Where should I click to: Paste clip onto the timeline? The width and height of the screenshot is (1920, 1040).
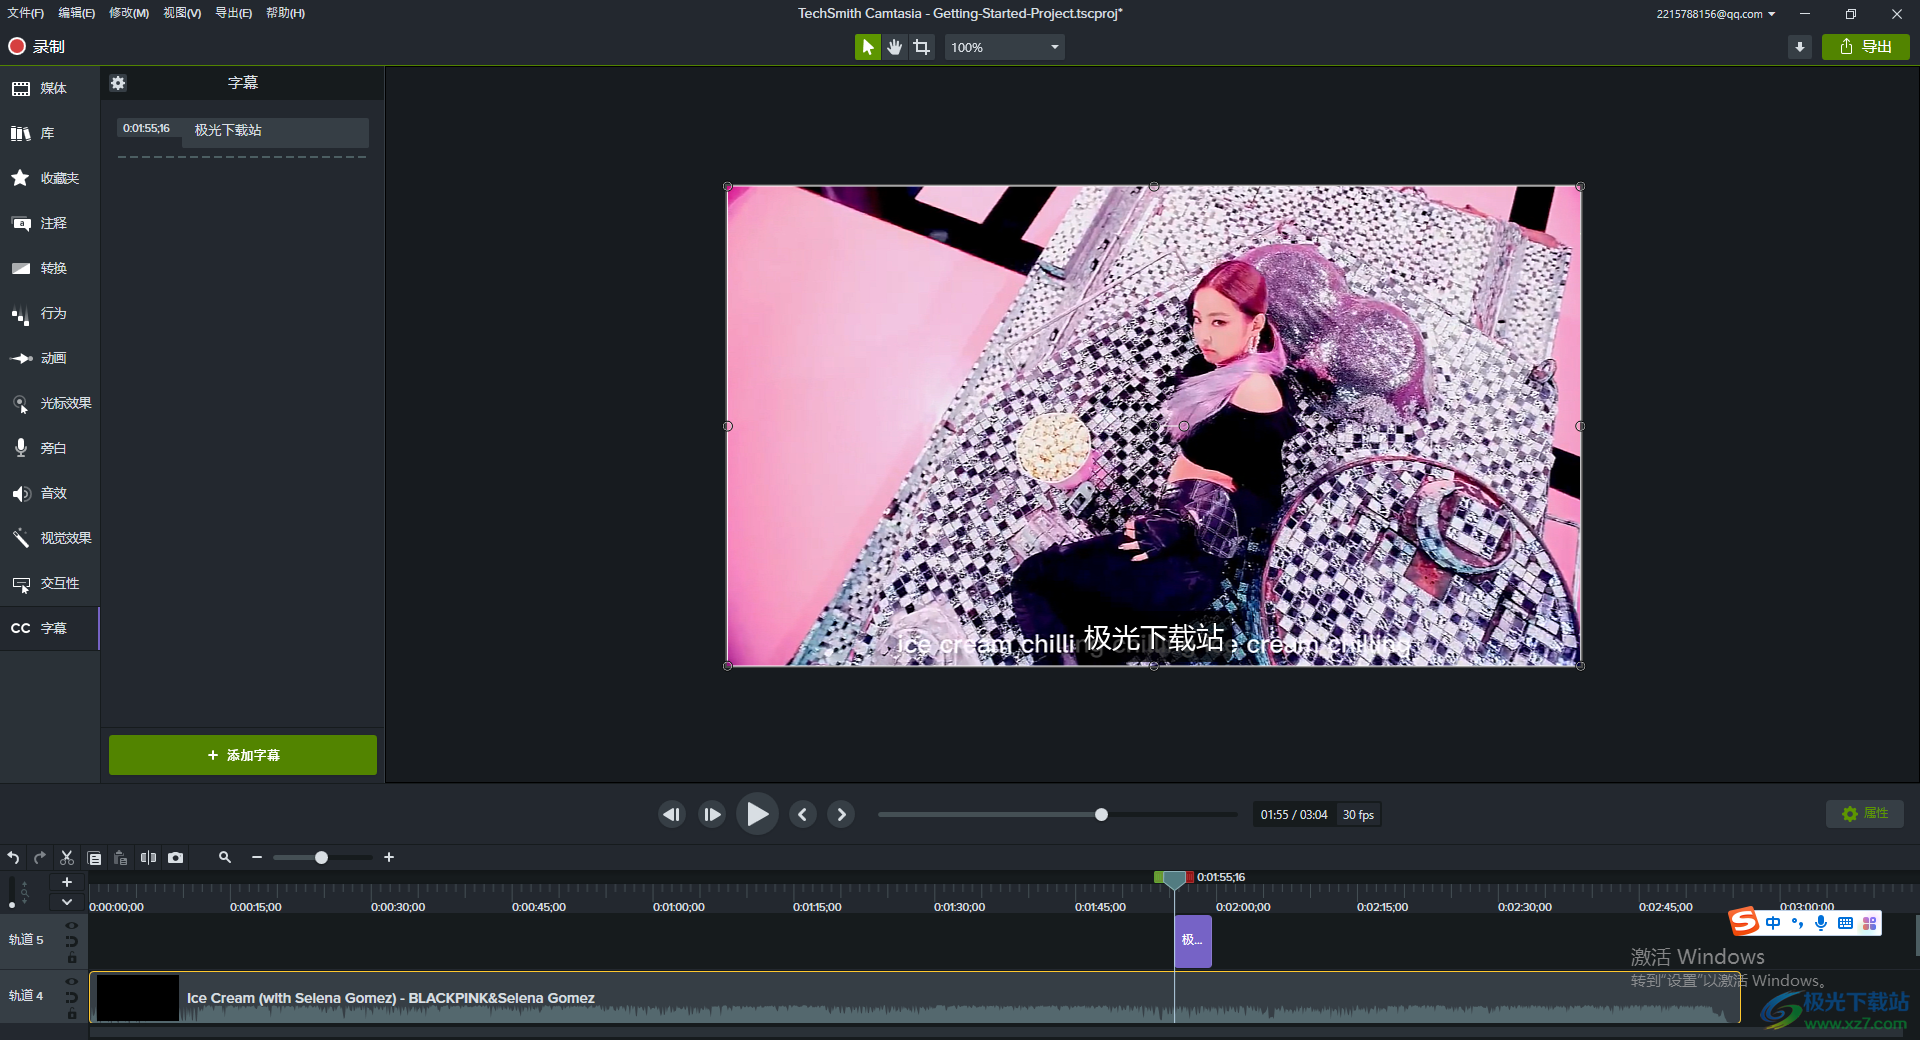(x=121, y=858)
